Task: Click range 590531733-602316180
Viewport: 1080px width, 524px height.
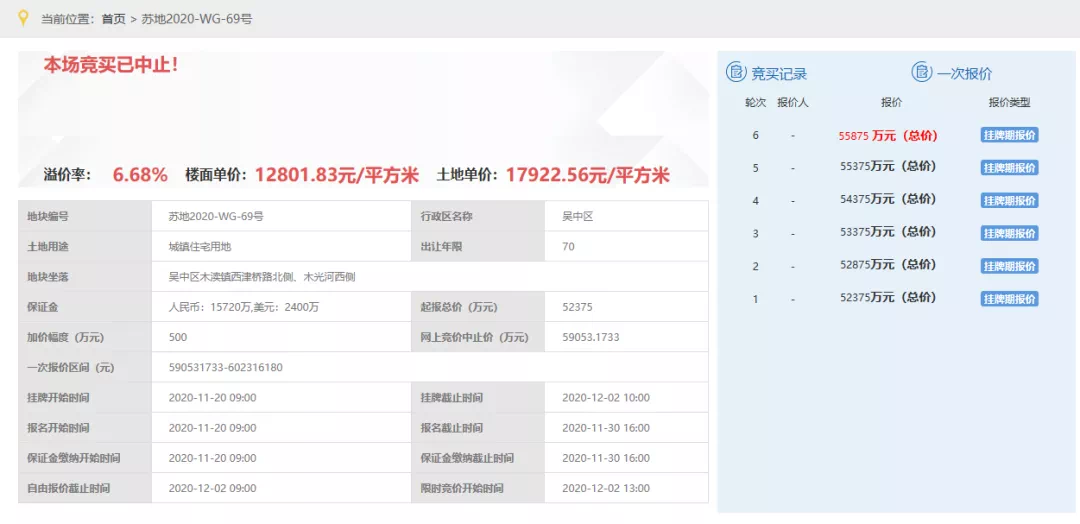Action: point(225,368)
